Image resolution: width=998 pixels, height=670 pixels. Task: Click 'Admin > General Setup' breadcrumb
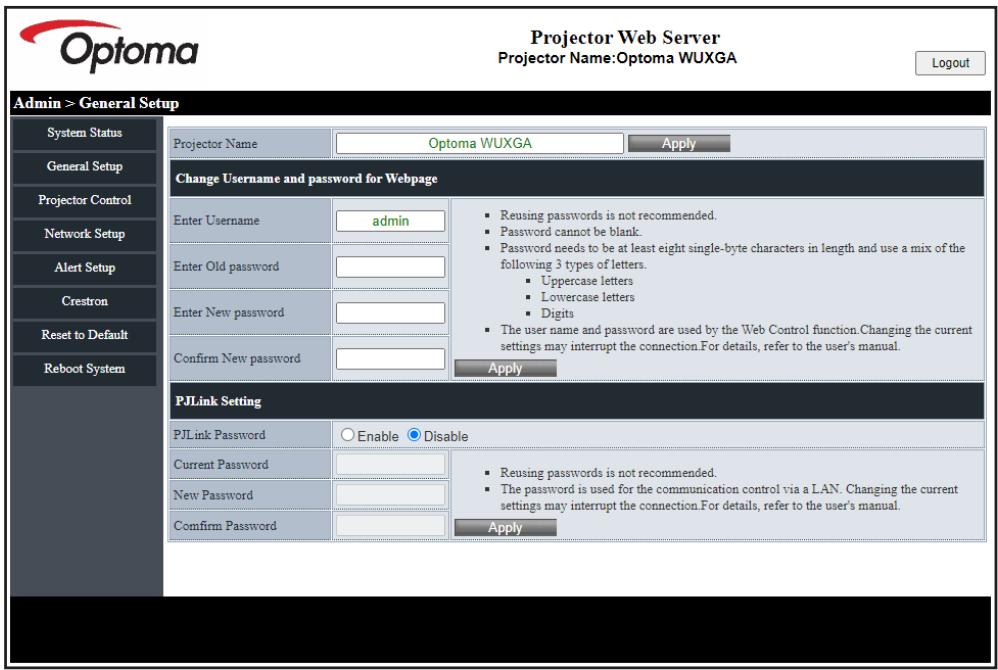click(x=96, y=103)
